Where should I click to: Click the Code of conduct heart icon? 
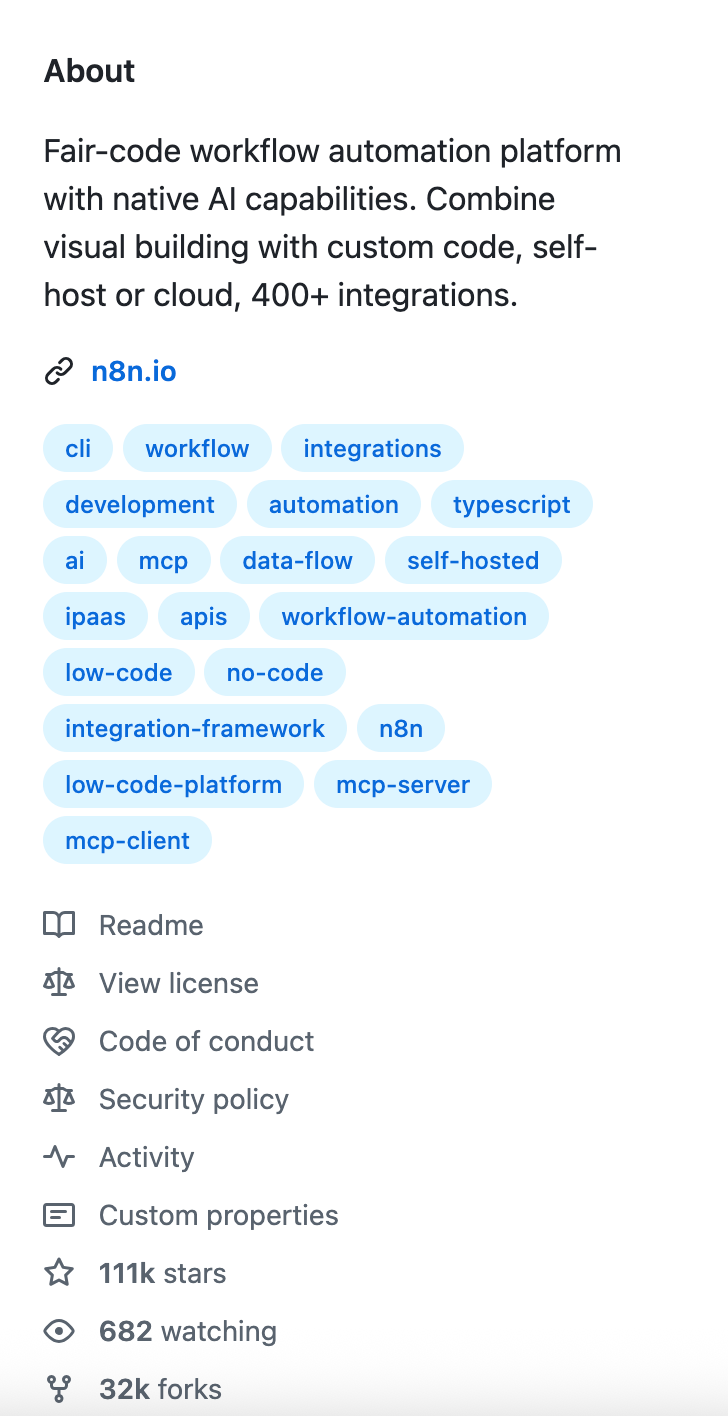tap(59, 1041)
